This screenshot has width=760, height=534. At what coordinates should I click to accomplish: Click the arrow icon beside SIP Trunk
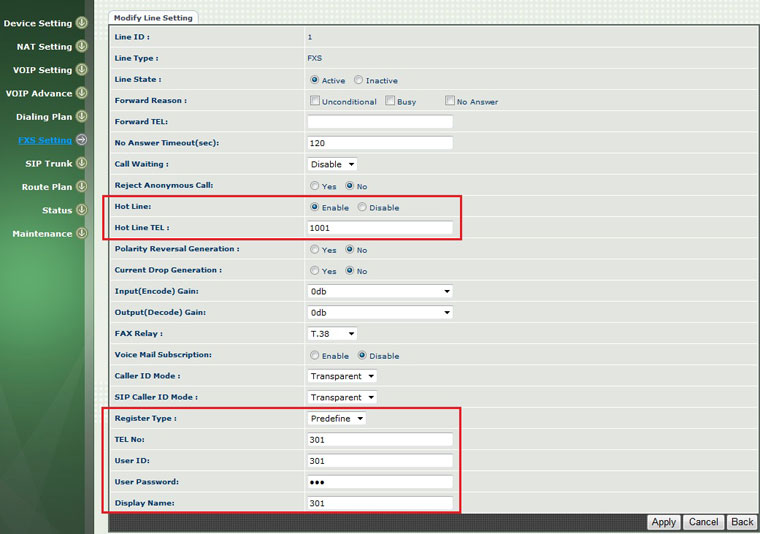point(82,164)
